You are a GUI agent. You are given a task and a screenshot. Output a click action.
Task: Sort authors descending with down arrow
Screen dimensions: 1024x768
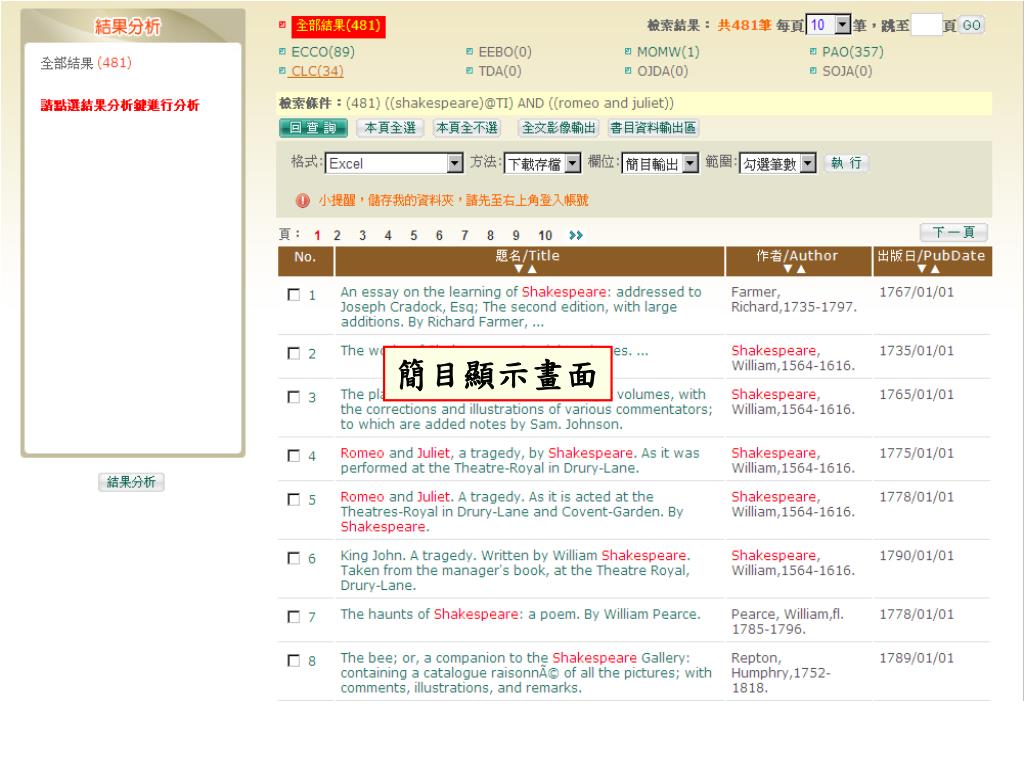pos(788,269)
